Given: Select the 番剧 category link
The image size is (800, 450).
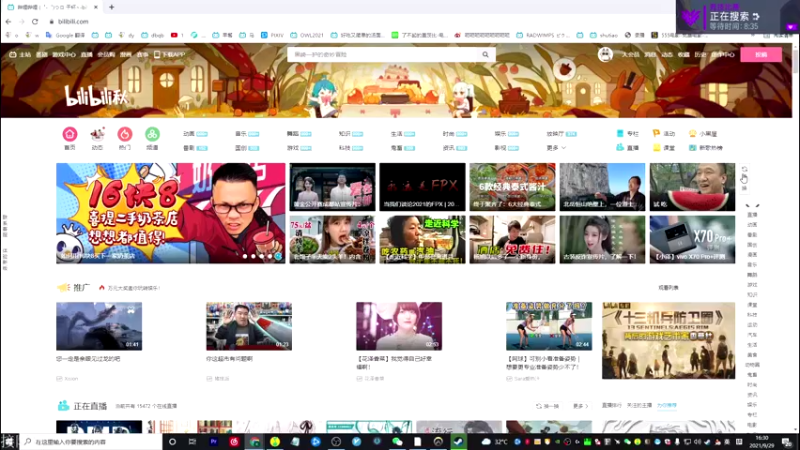Looking at the screenshot, I should pyautogui.click(x=189, y=148).
